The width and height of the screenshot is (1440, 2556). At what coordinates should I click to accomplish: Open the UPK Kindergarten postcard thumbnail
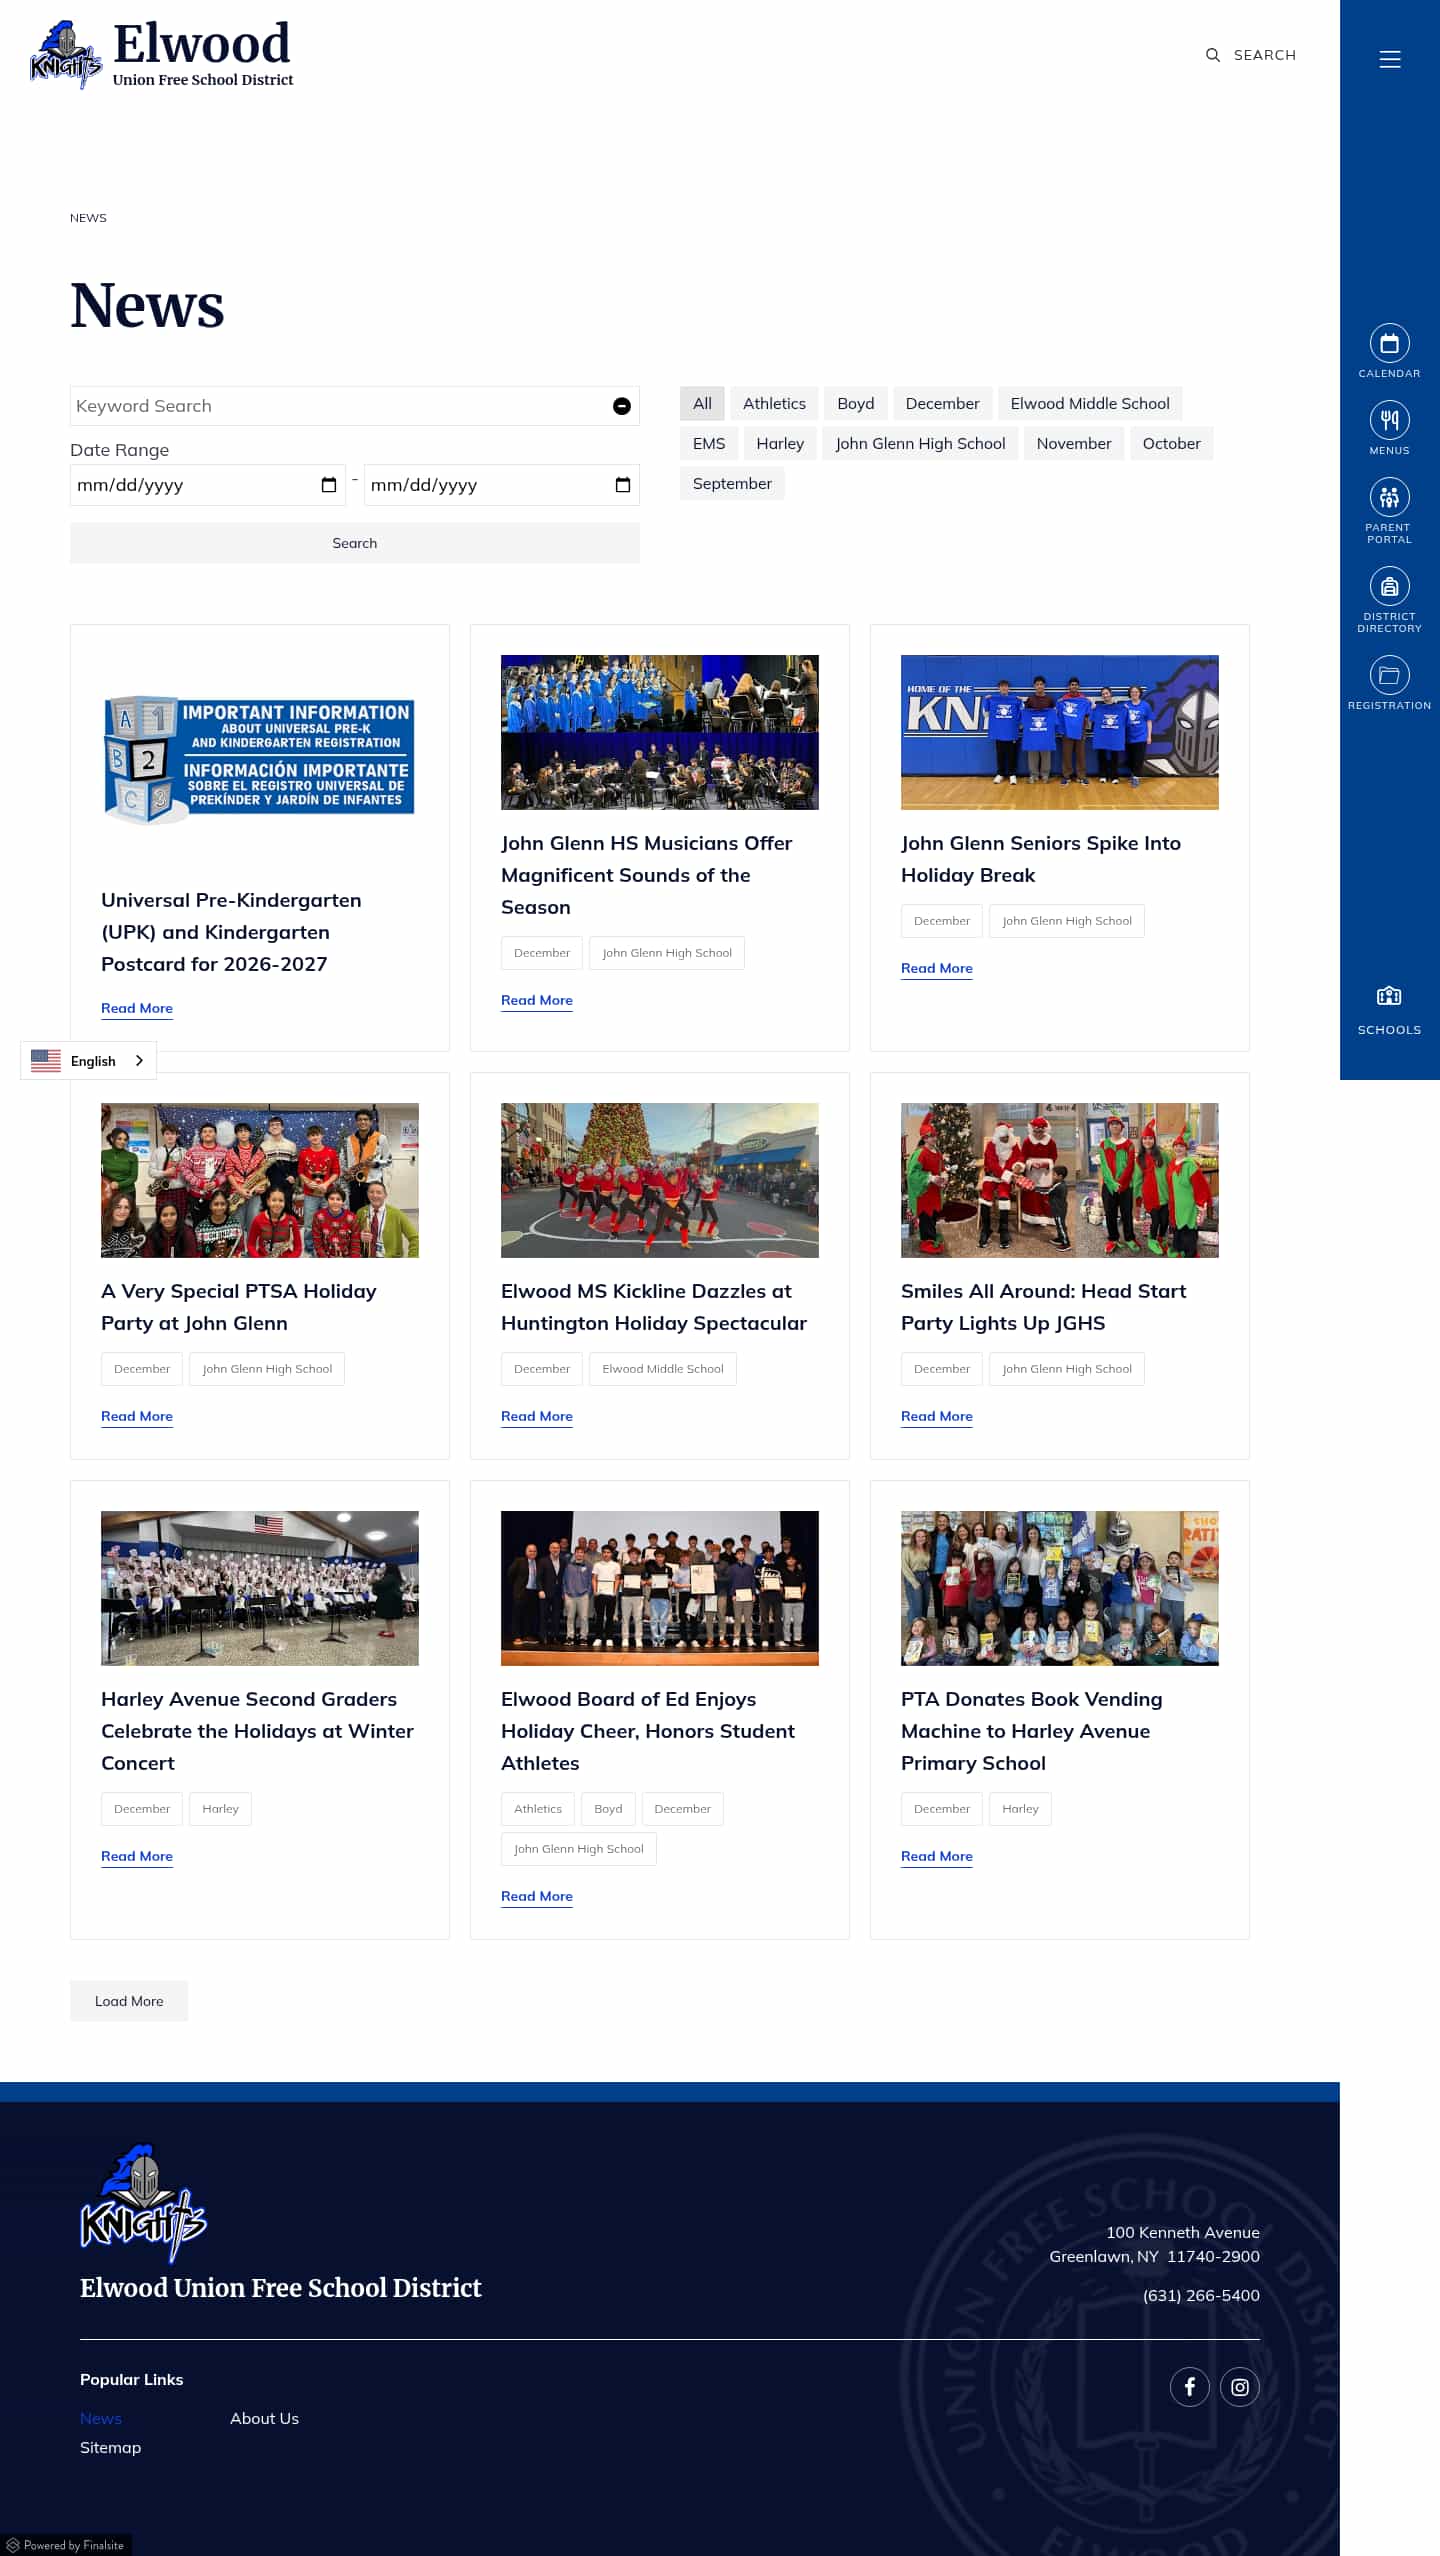[x=260, y=760]
